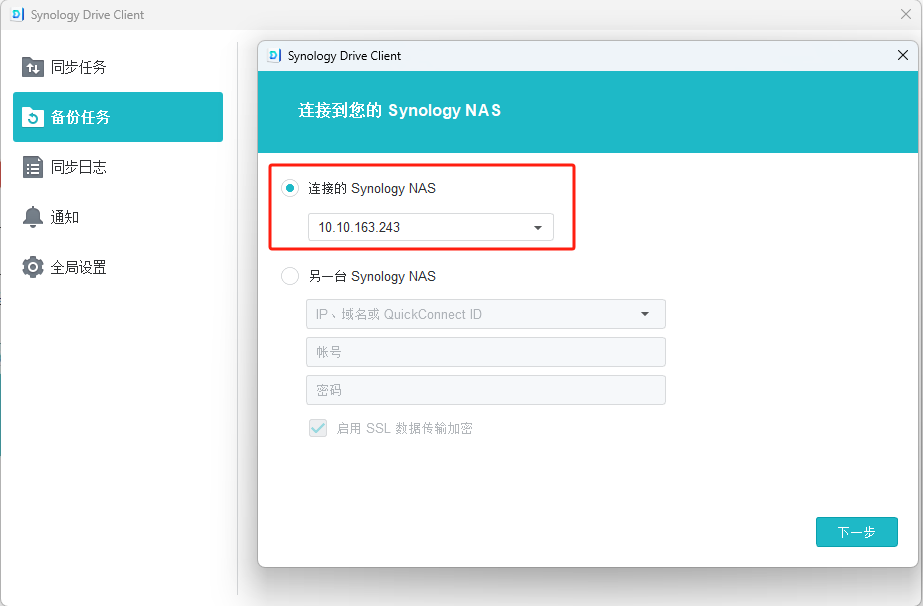Image resolution: width=923 pixels, height=606 pixels.
Task: Open the 同步日志 sync log section
Action: pos(118,167)
